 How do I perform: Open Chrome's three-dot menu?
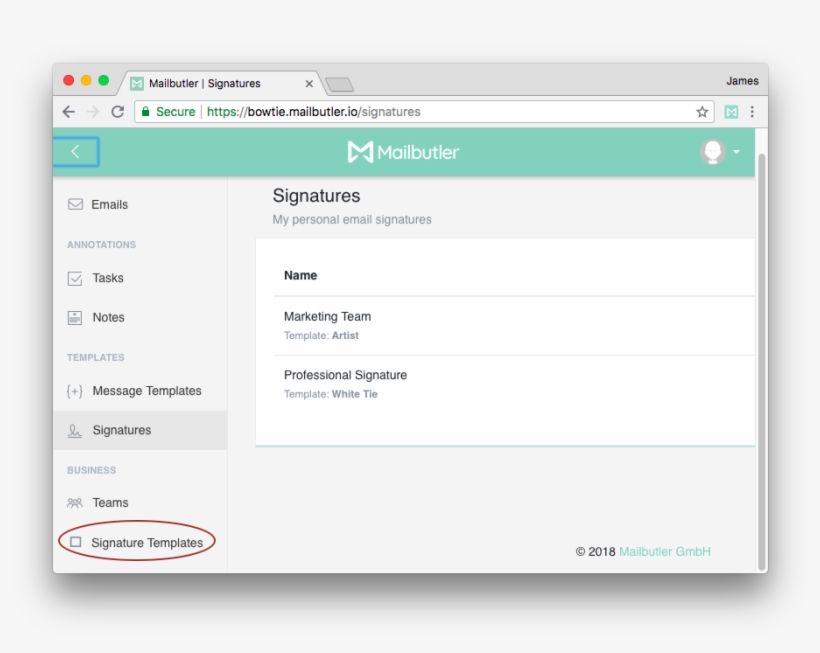(x=752, y=112)
